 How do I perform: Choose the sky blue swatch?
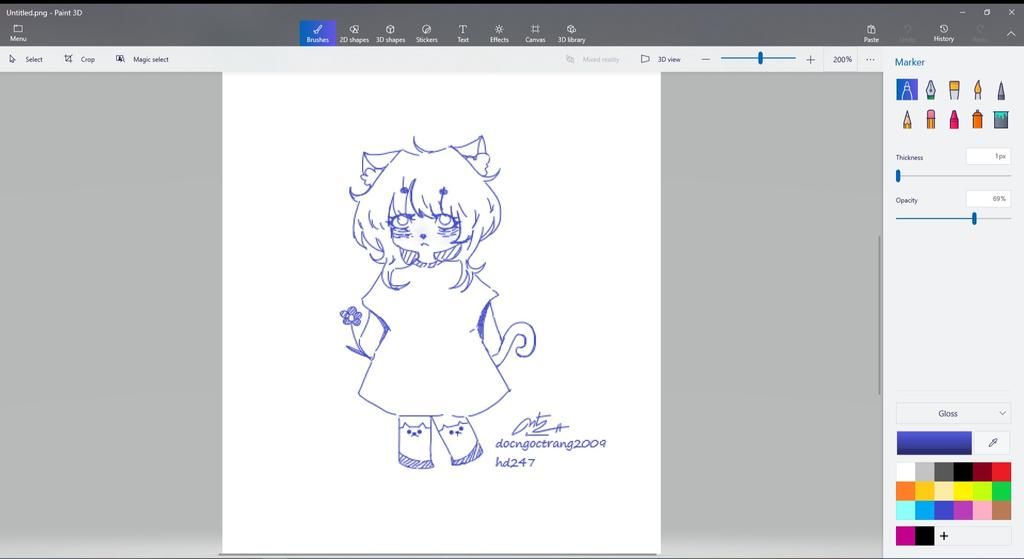(x=925, y=510)
